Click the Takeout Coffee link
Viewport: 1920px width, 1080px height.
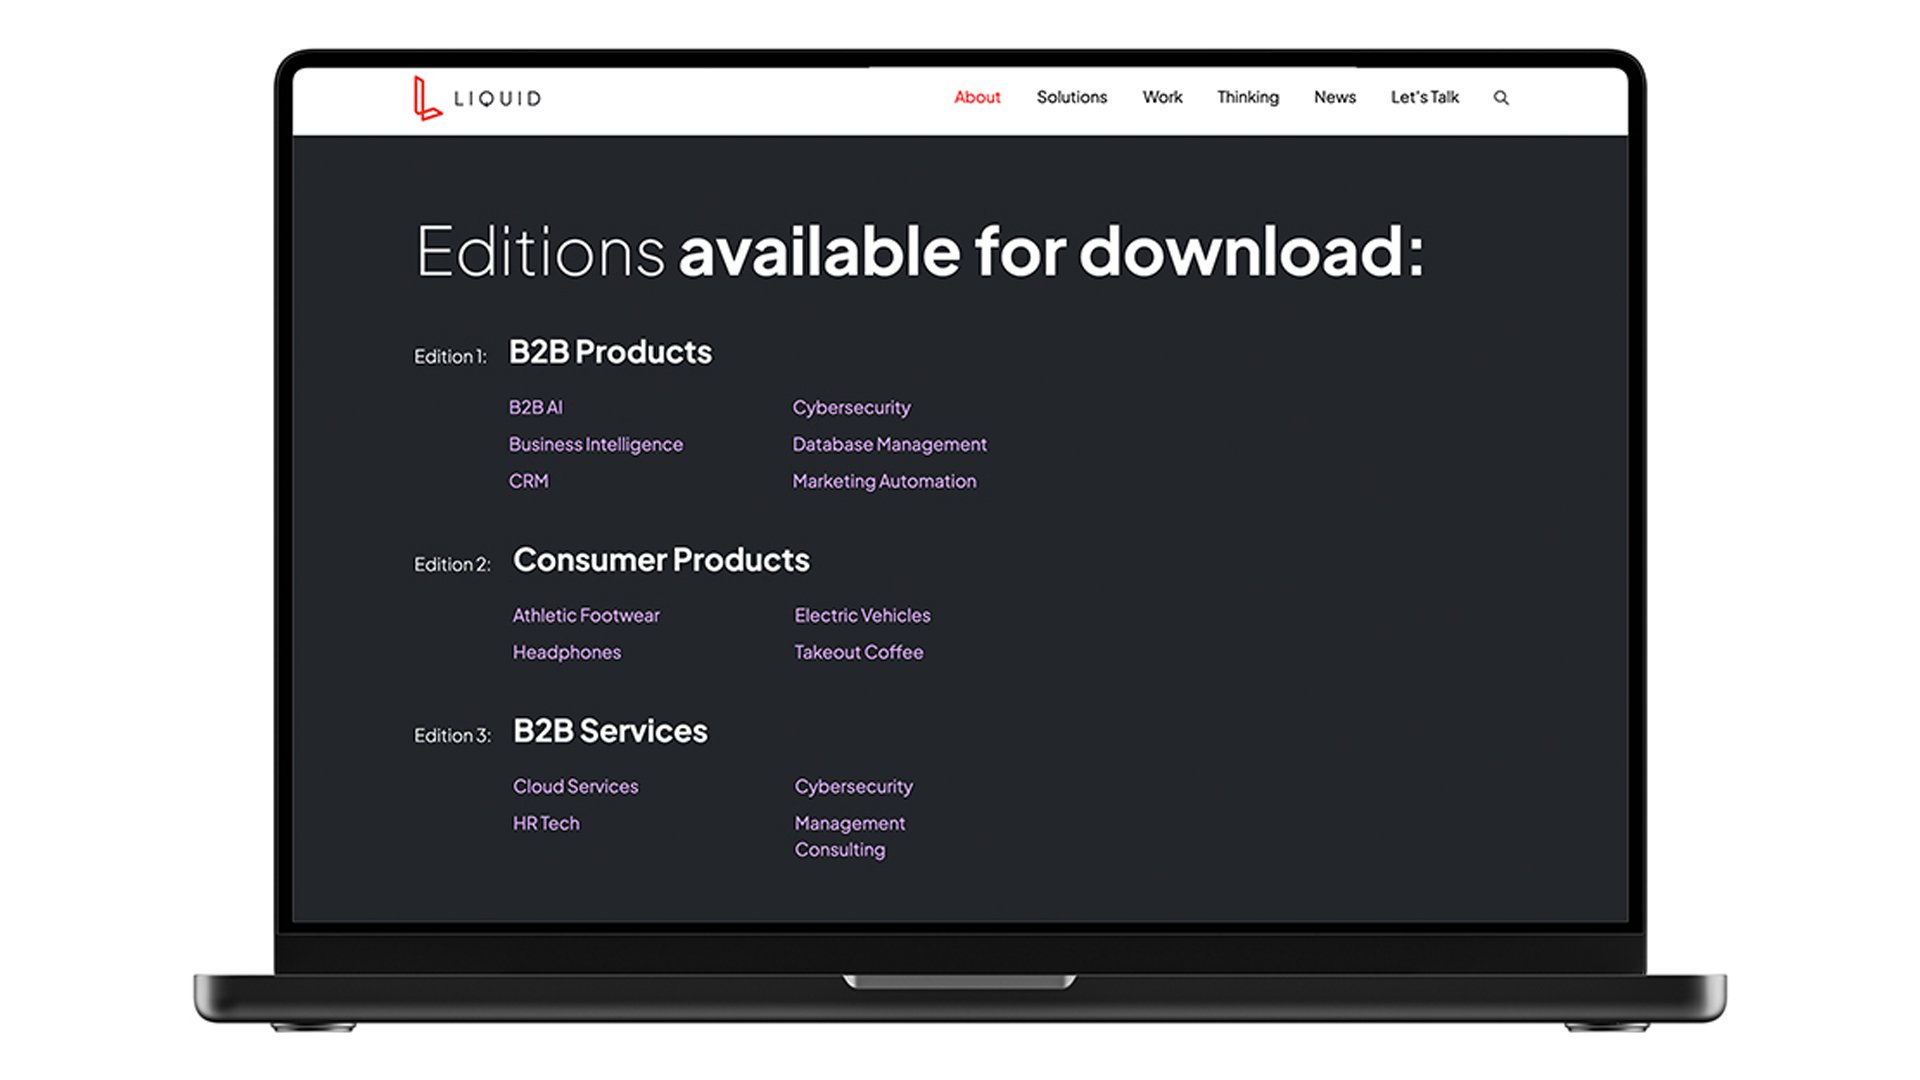pos(858,652)
